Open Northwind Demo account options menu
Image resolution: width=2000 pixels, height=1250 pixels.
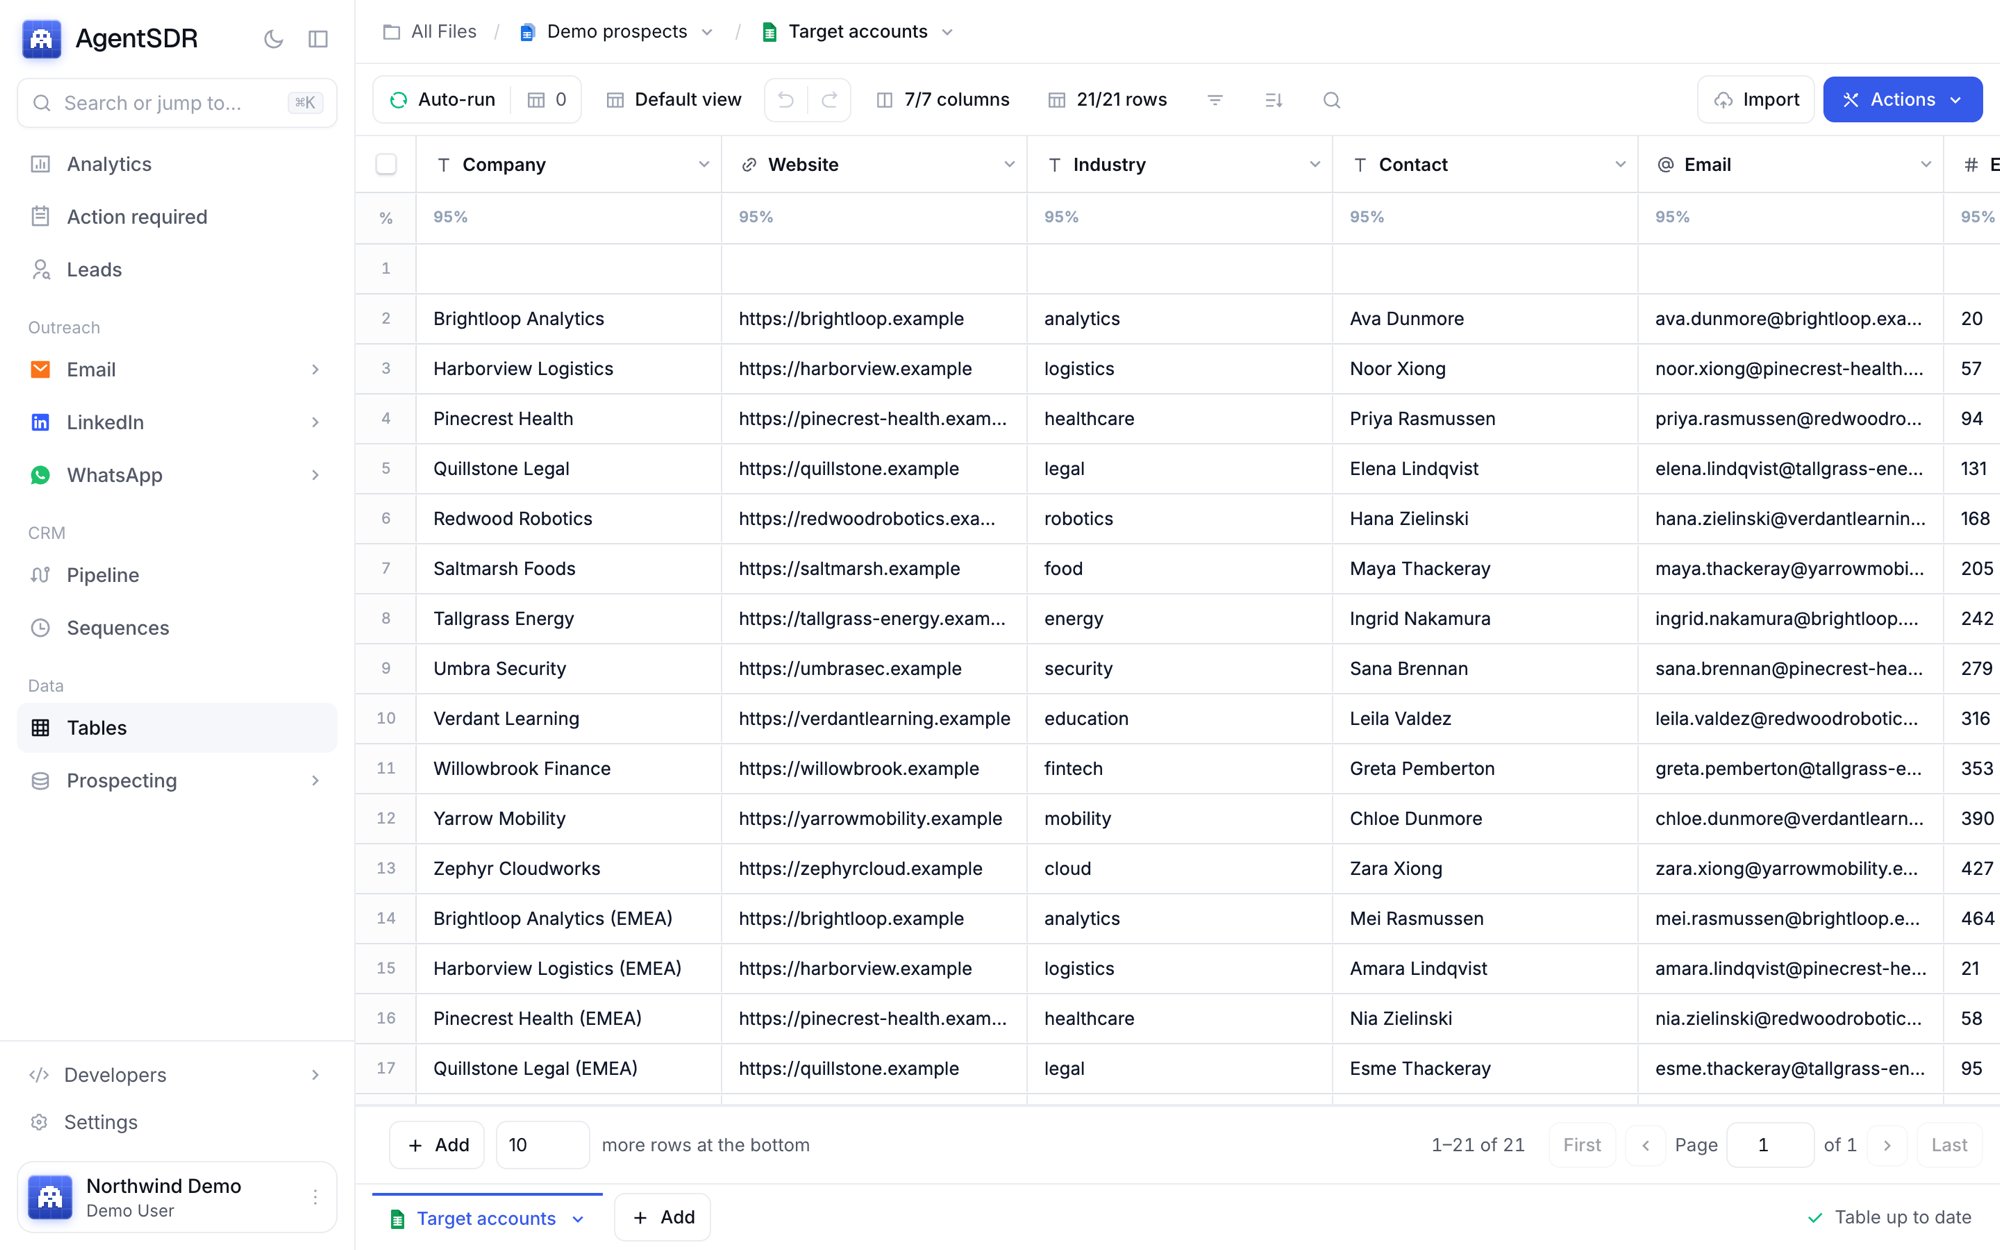point(315,1197)
